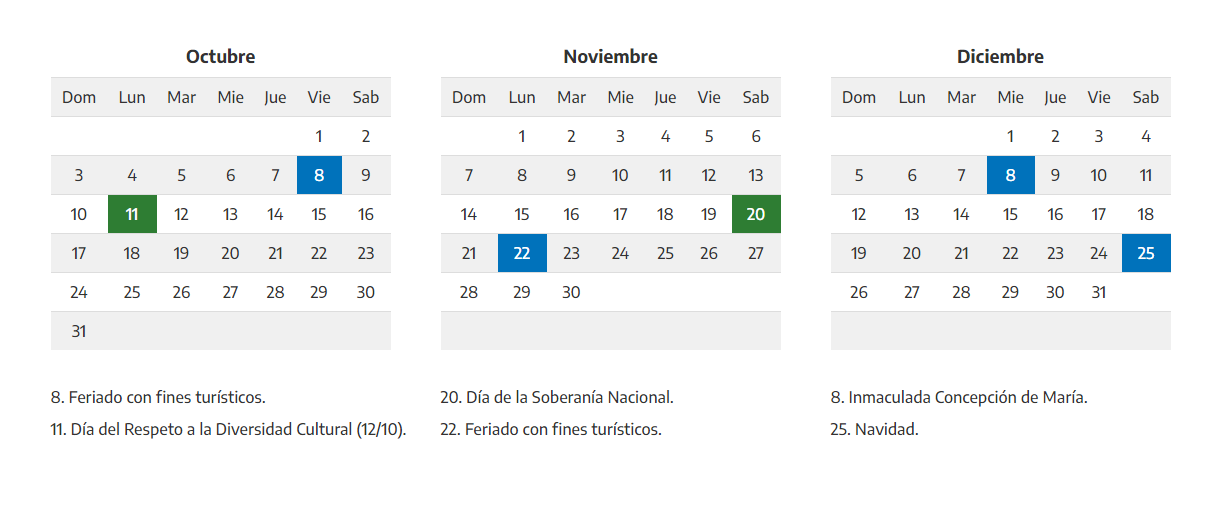Click November's Feriado con fines turísticos note
This screenshot has height=519, width=1225.
tap(551, 429)
